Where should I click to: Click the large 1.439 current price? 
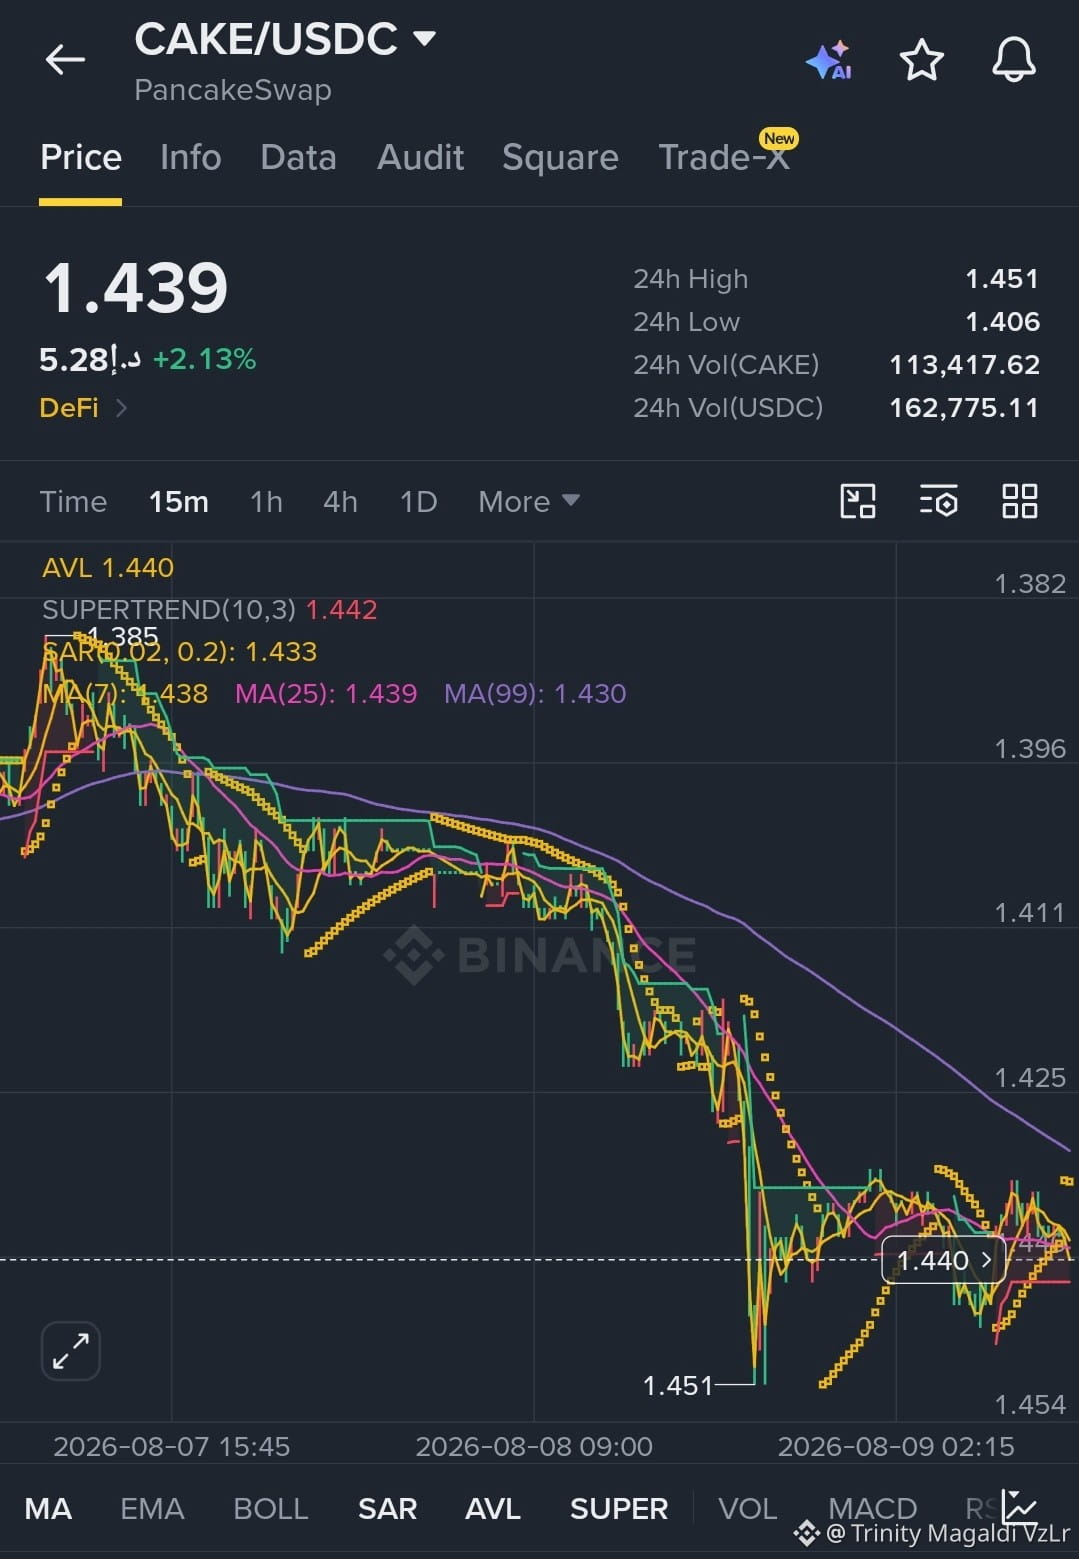coord(136,288)
